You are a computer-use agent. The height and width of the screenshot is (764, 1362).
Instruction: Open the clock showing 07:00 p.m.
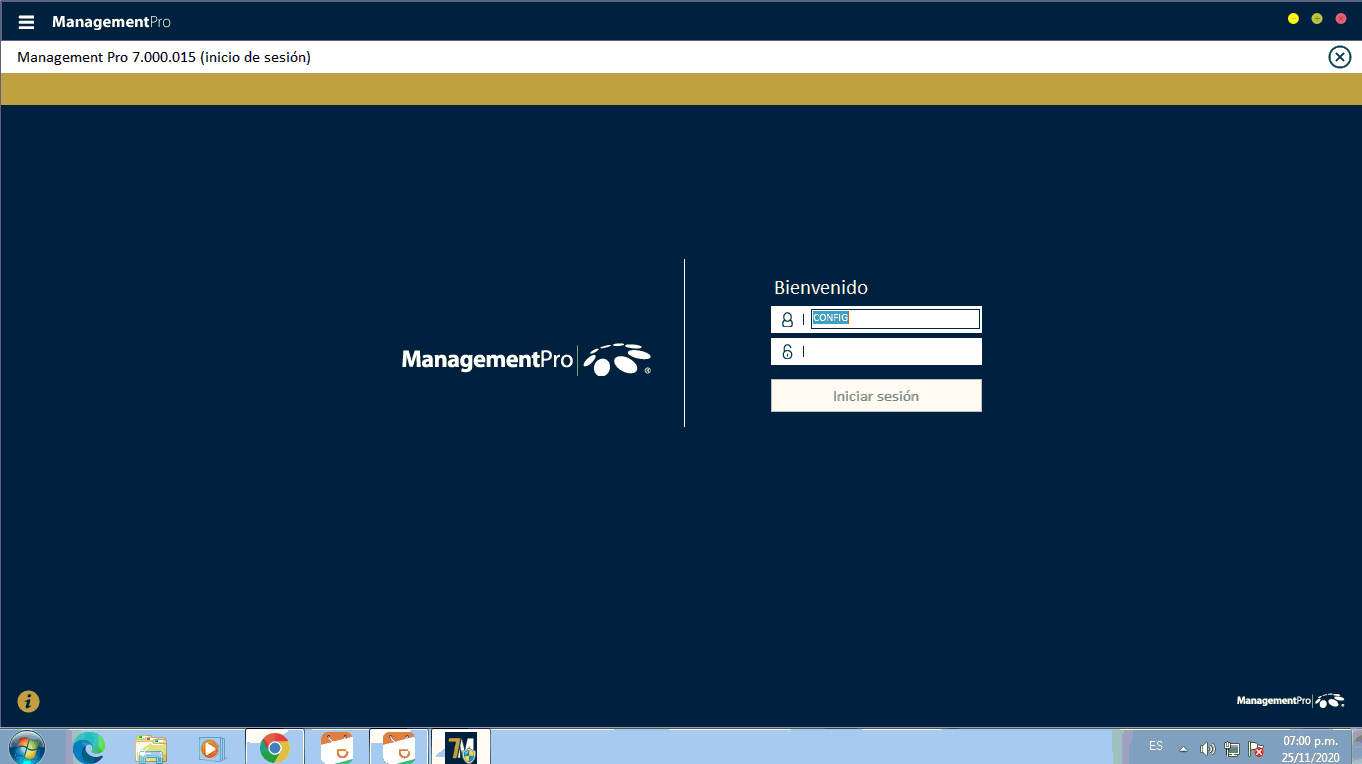pyautogui.click(x=1310, y=748)
